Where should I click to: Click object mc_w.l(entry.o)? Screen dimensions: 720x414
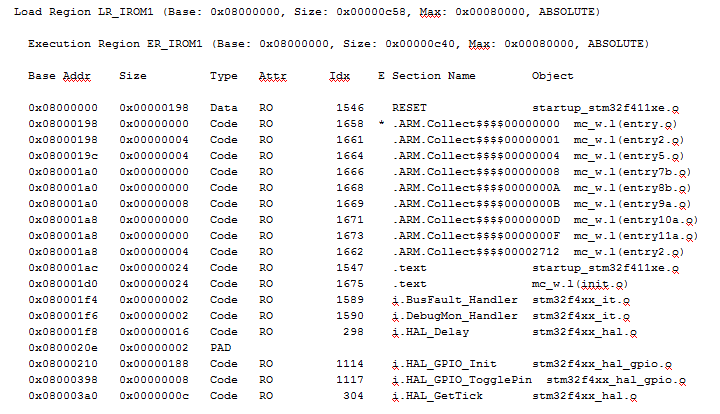(625, 124)
